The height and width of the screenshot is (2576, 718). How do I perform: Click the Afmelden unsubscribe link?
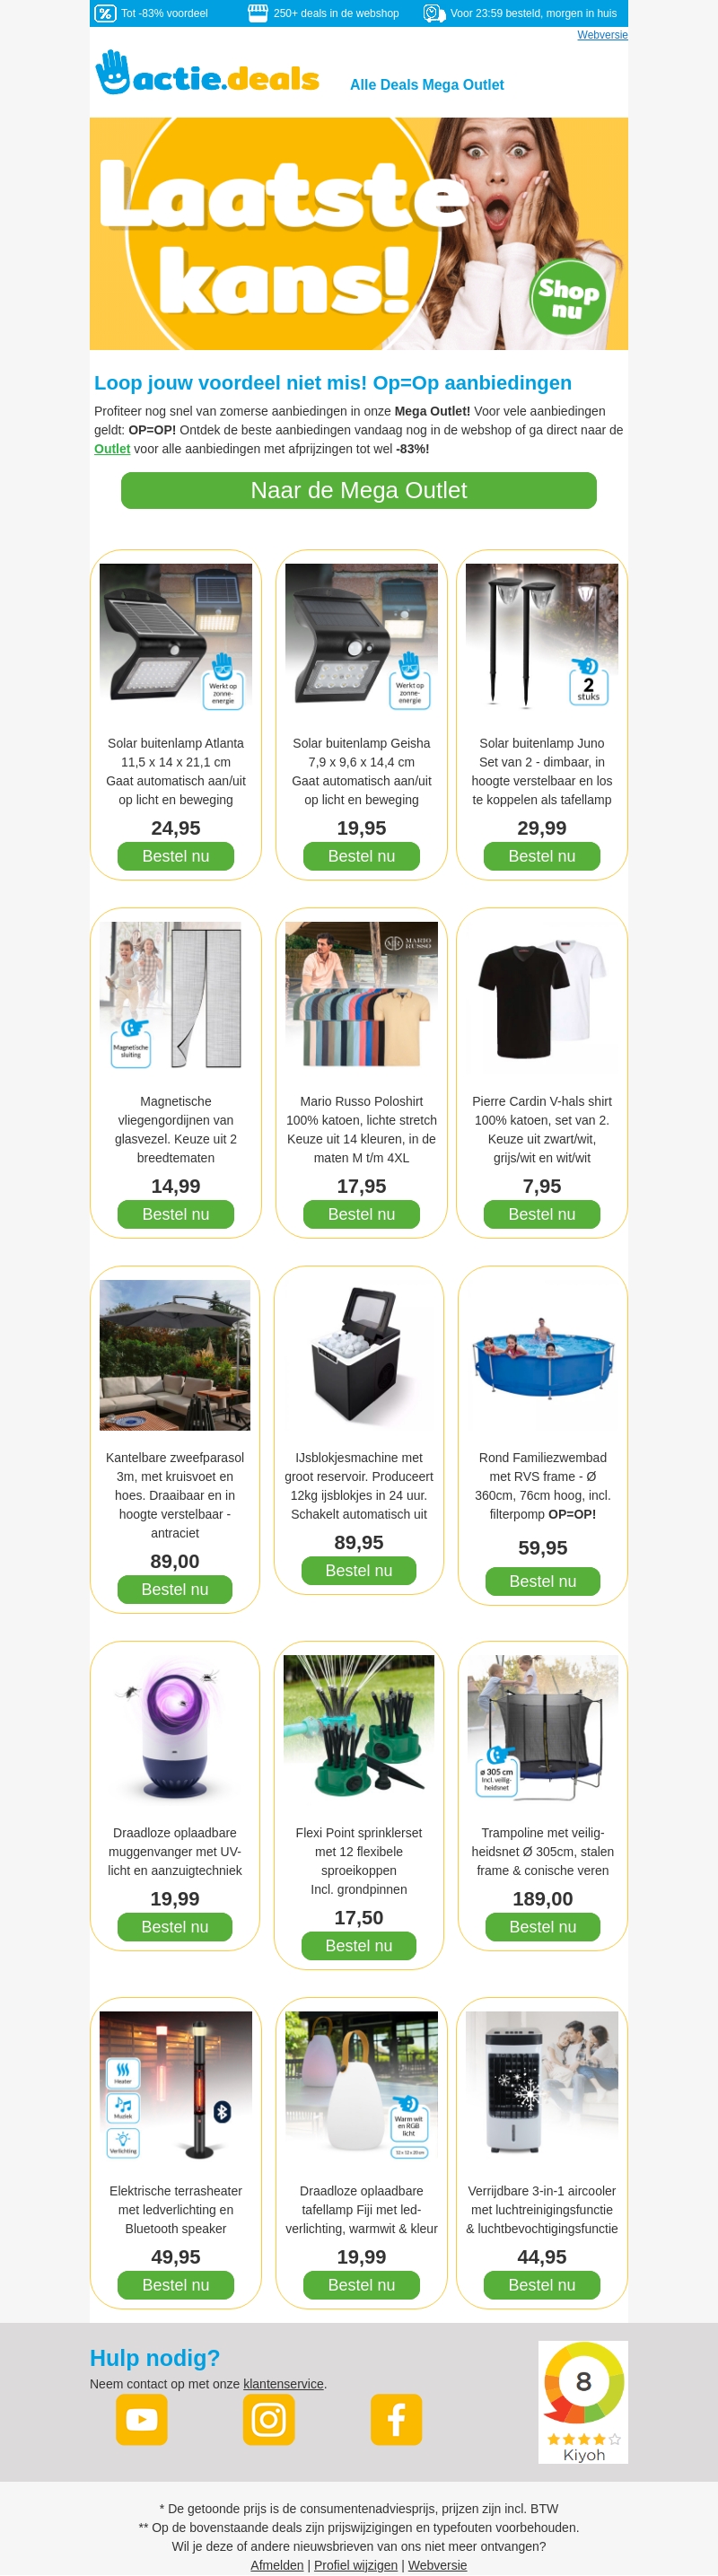pos(277,2565)
